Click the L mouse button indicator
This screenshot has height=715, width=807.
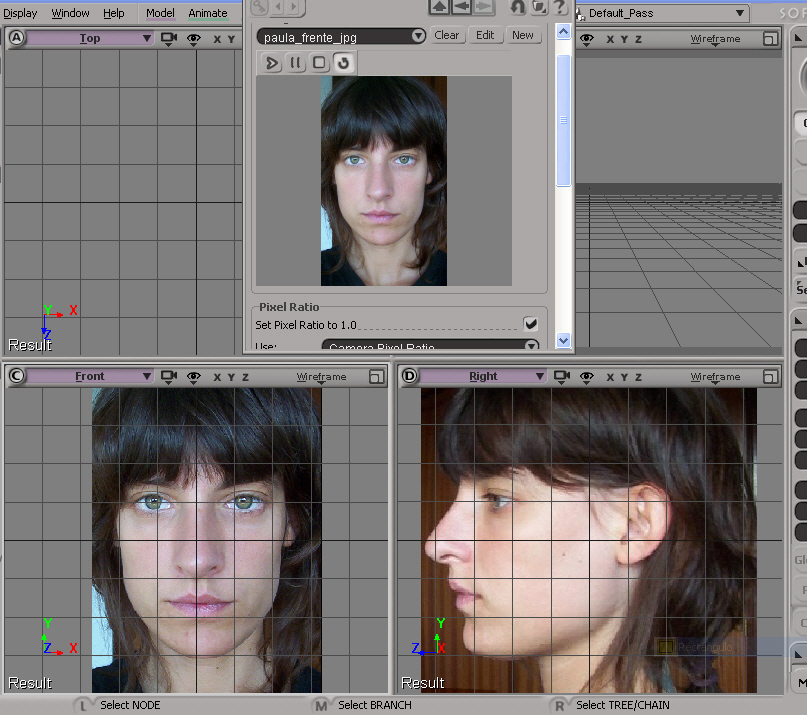(x=83, y=706)
